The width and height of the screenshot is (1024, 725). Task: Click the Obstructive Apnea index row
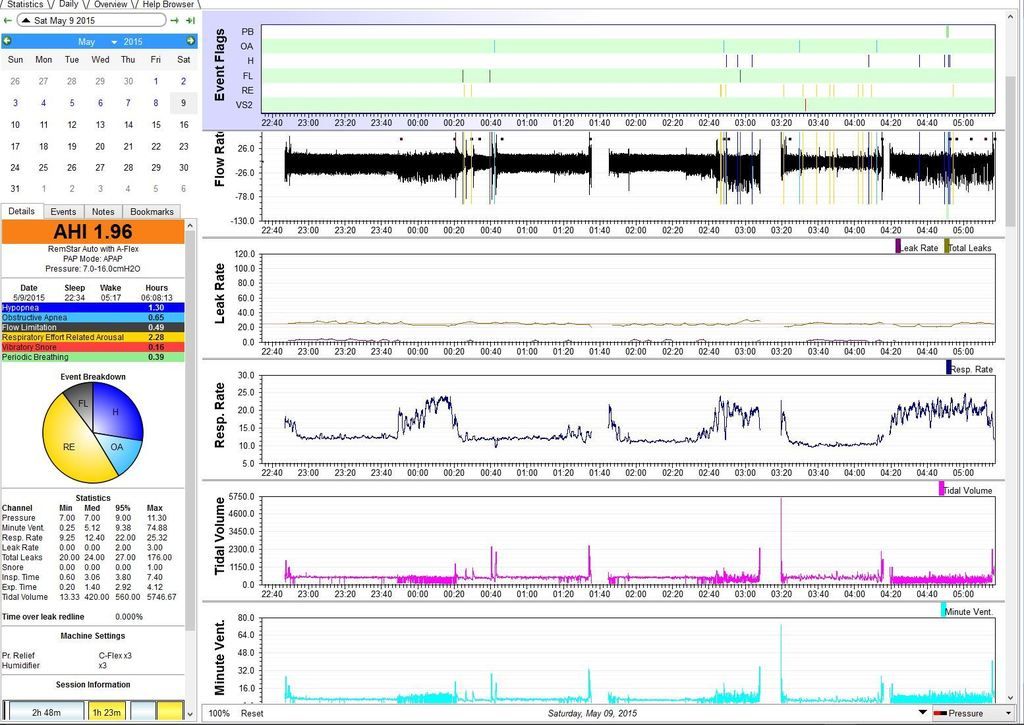93,317
